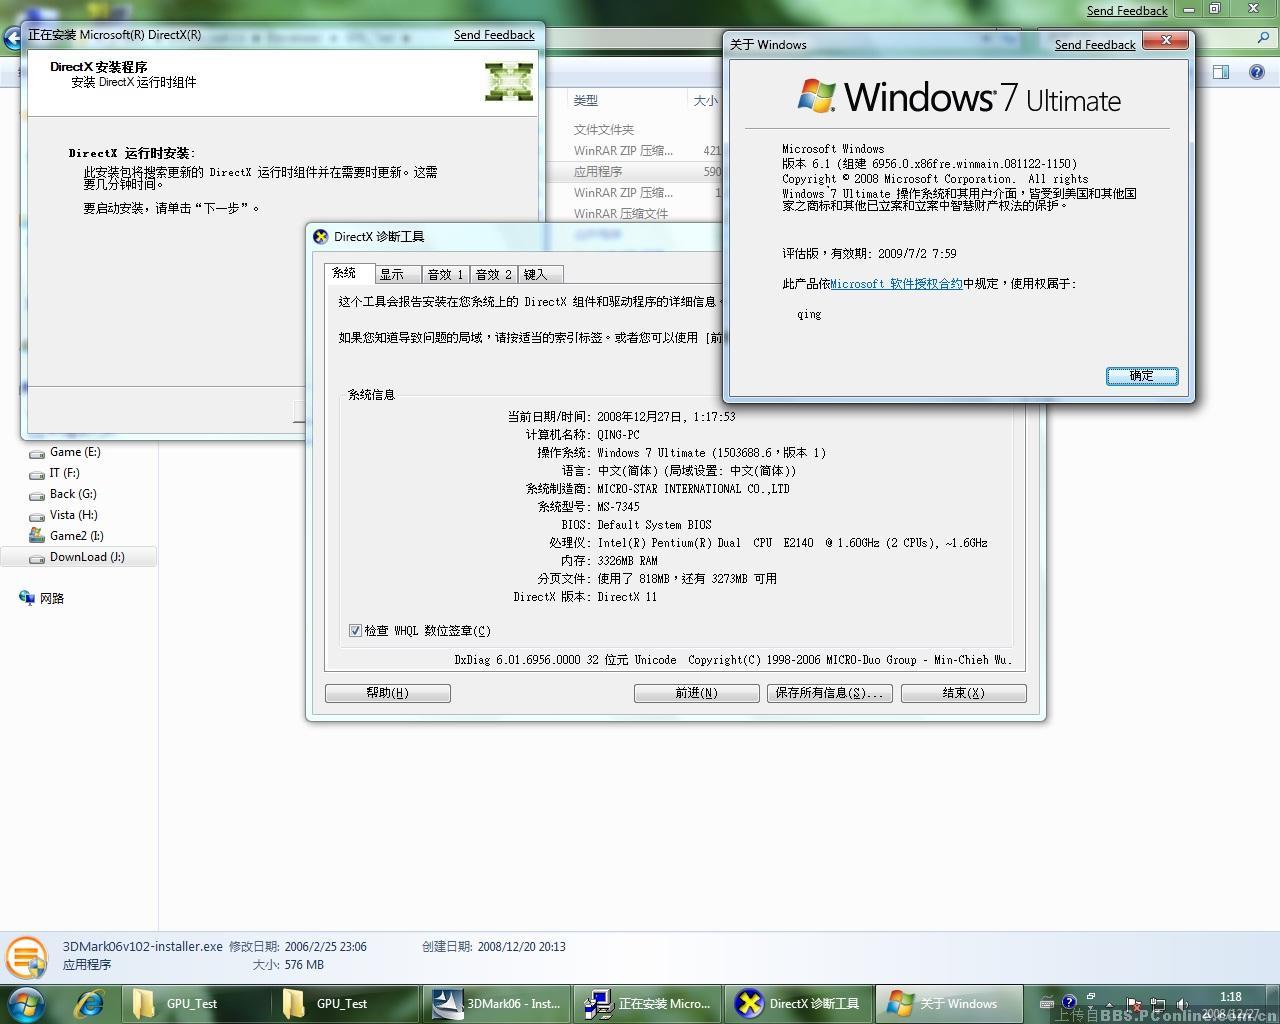Switch to 3DMark06 installer taskbar button
The image size is (1280, 1024).
point(498,1003)
